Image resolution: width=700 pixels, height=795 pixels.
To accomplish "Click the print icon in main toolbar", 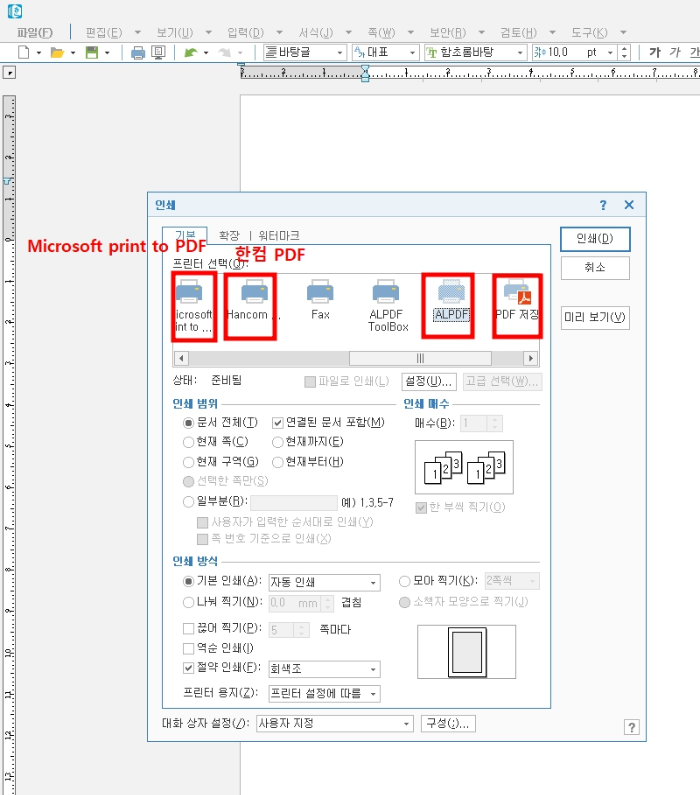I will 137,53.
